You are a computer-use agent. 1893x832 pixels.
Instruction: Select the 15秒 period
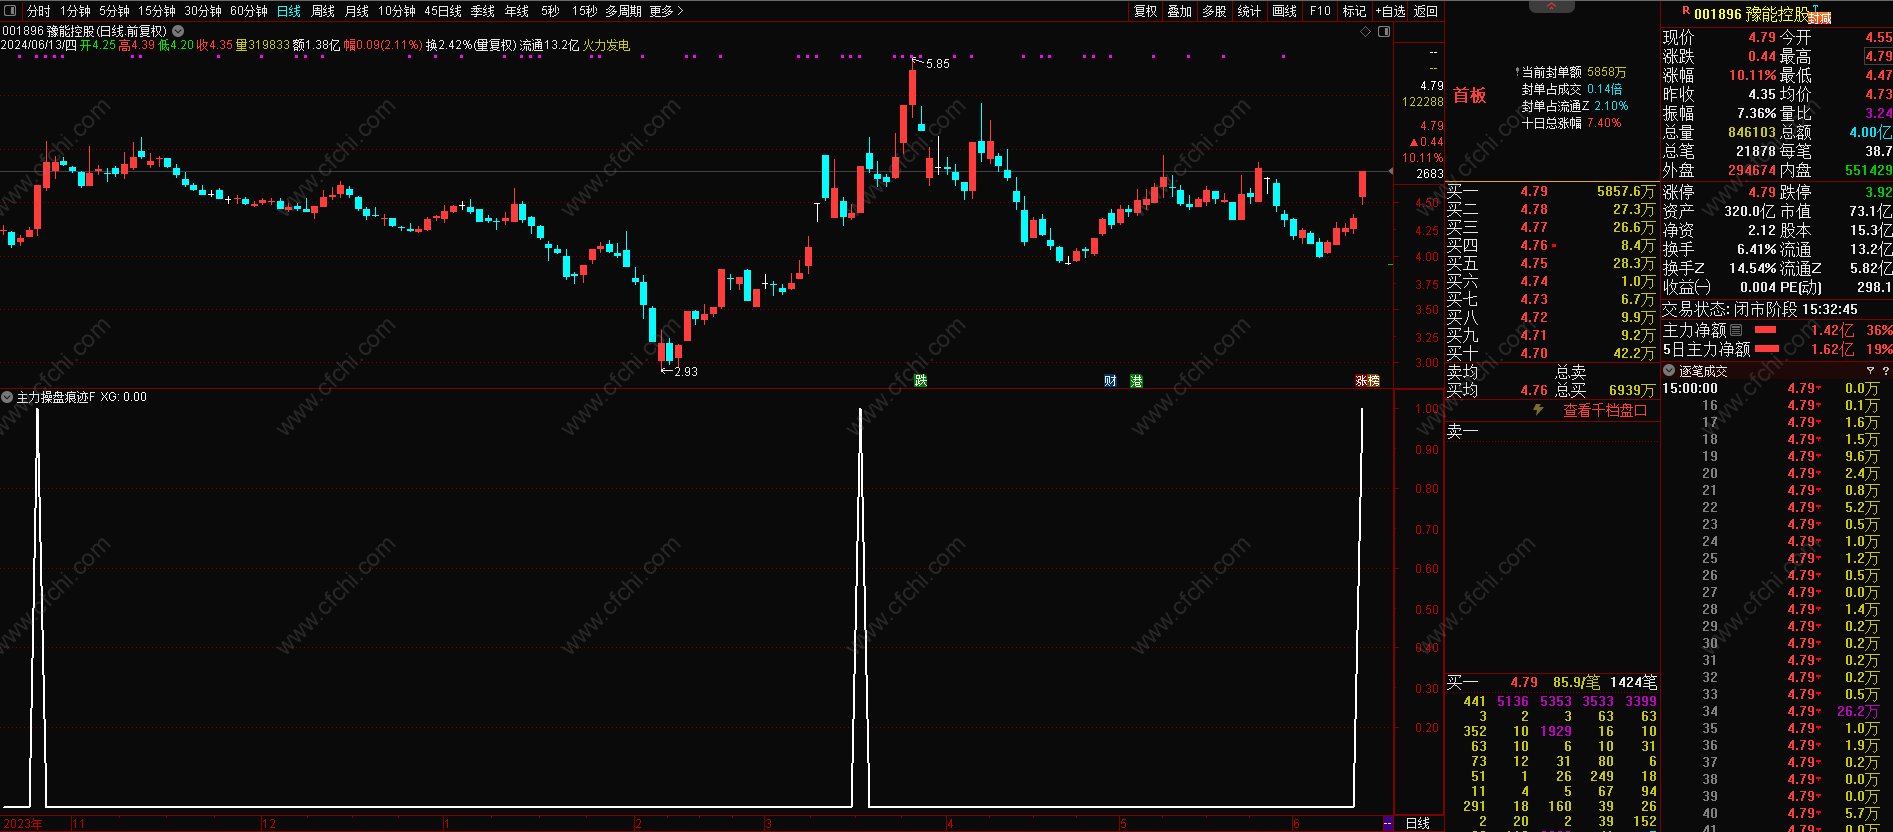(x=585, y=11)
